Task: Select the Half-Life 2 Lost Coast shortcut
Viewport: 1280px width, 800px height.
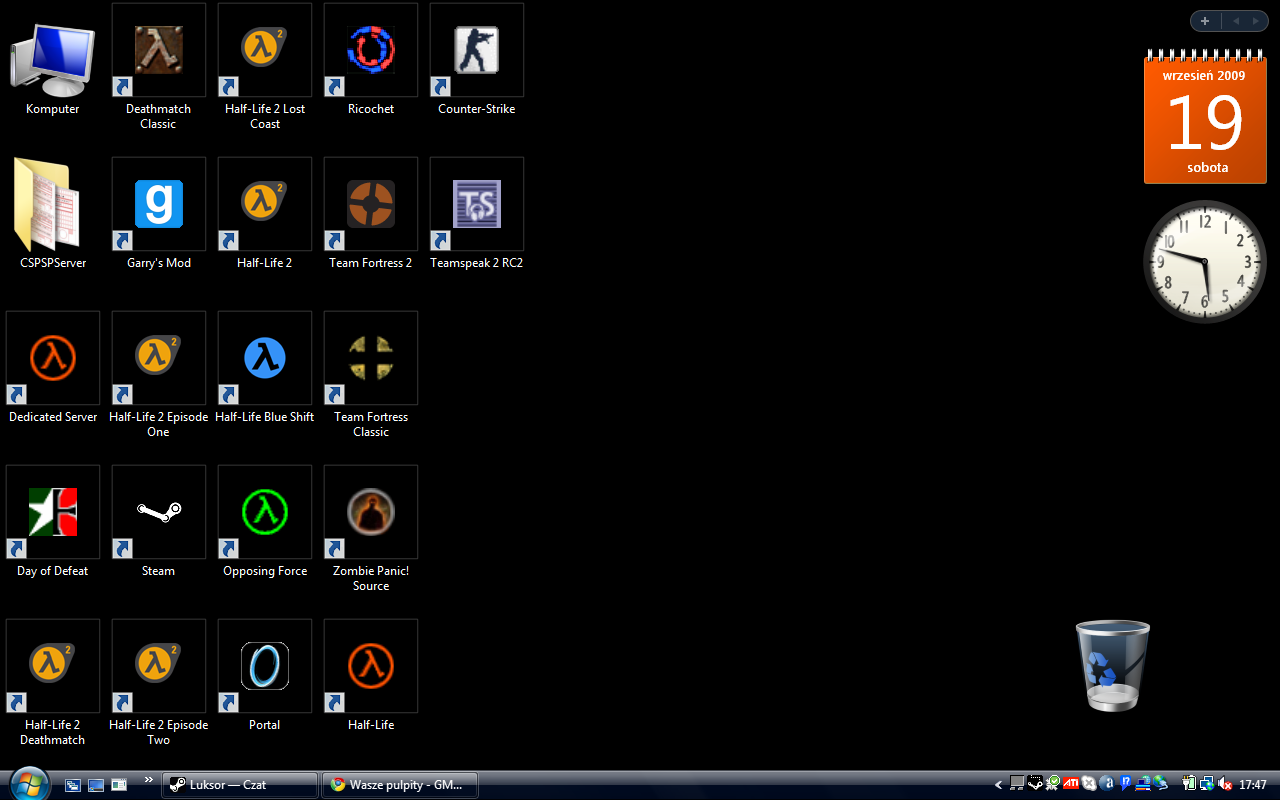Action: click(265, 68)
